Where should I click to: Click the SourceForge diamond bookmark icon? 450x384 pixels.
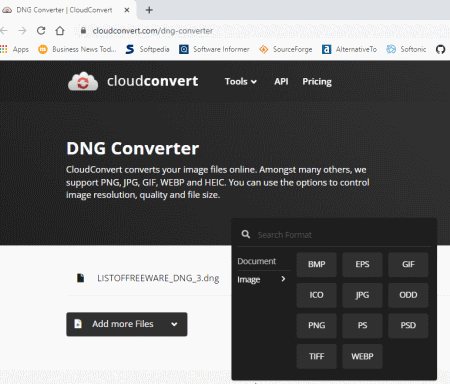[264, 49]
